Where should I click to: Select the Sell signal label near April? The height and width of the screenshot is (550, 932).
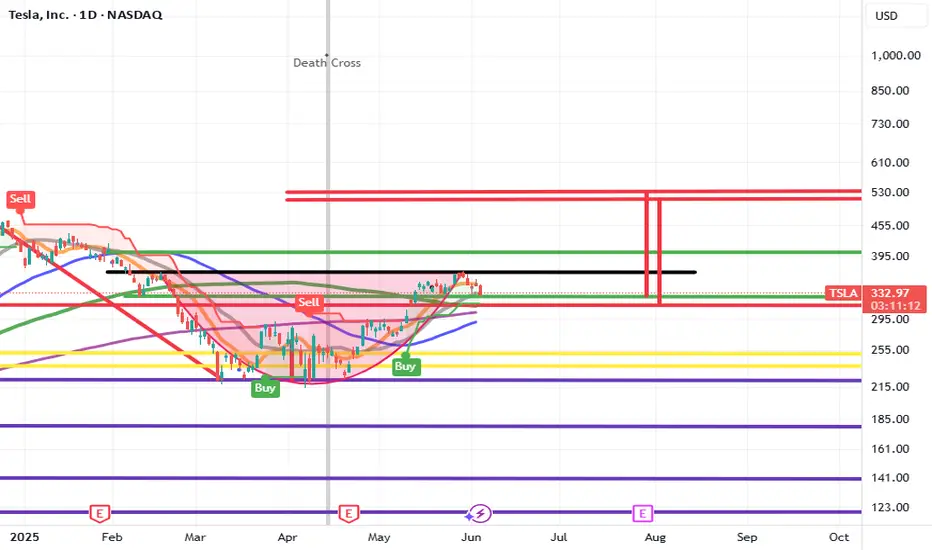click(x=309, y=302)
